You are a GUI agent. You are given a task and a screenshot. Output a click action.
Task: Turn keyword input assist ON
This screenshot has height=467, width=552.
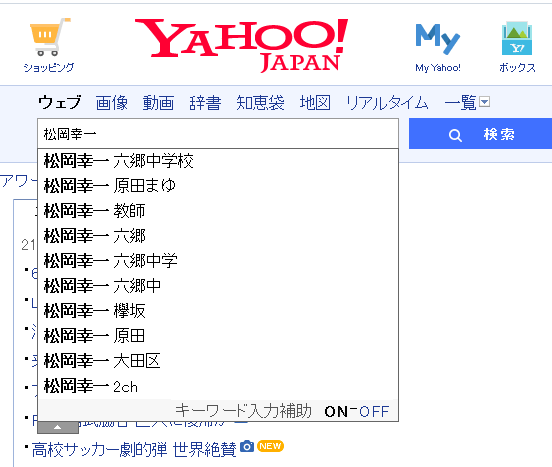tap(336, 411)
